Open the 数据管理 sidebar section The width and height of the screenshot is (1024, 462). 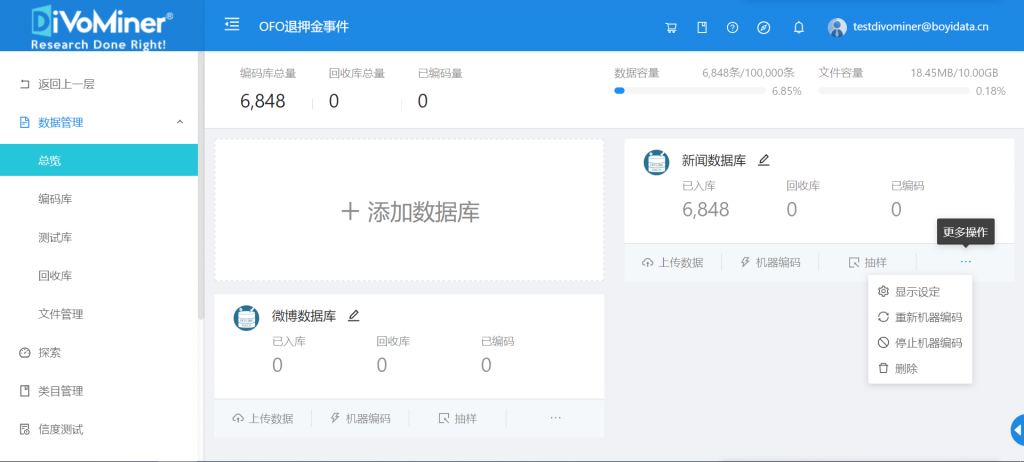tap(99, 122)
